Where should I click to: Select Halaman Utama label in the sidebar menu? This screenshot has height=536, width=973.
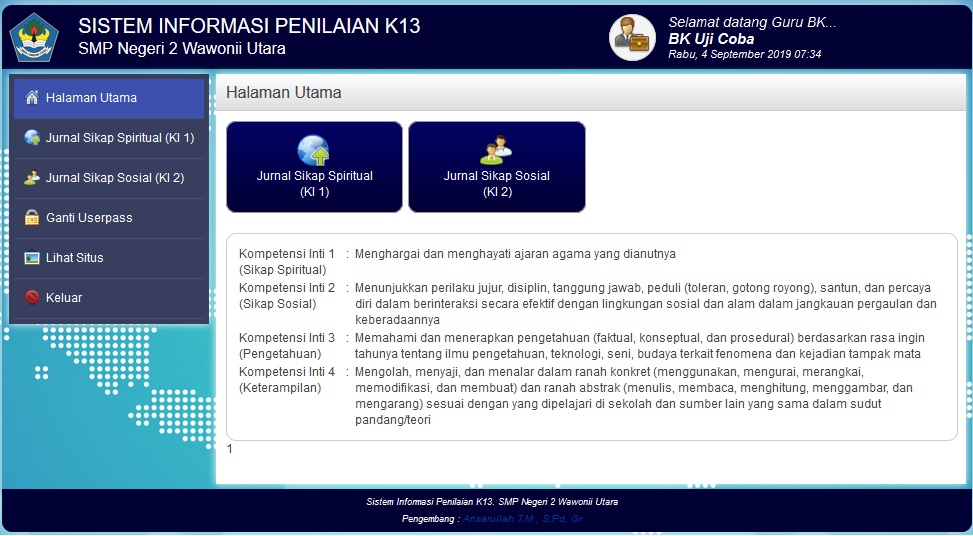click(91, 98)
